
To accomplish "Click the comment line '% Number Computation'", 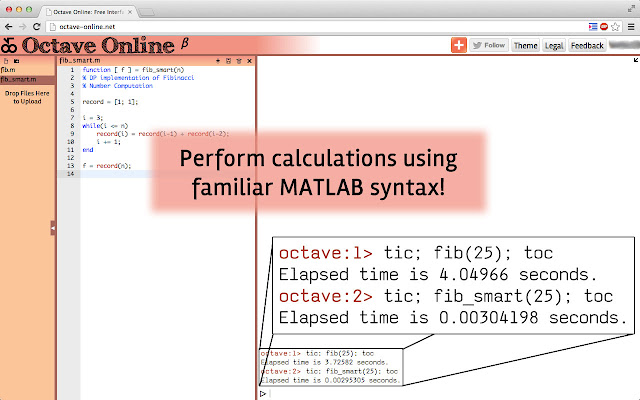I will pos(118,86).
